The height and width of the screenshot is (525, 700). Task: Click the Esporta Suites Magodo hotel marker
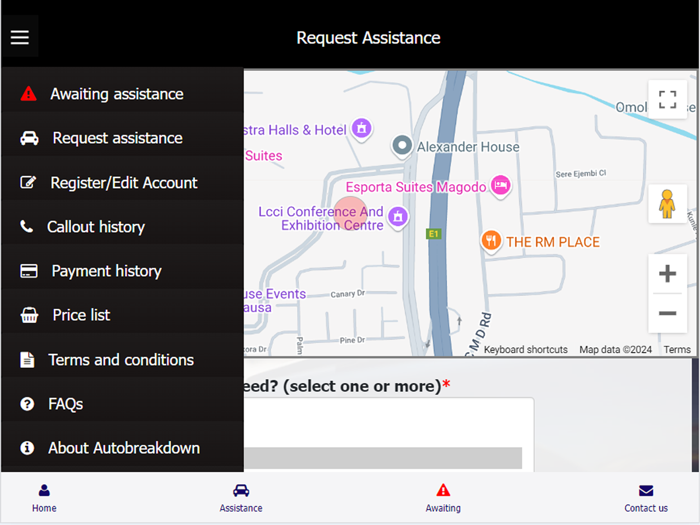pos(500,186)
